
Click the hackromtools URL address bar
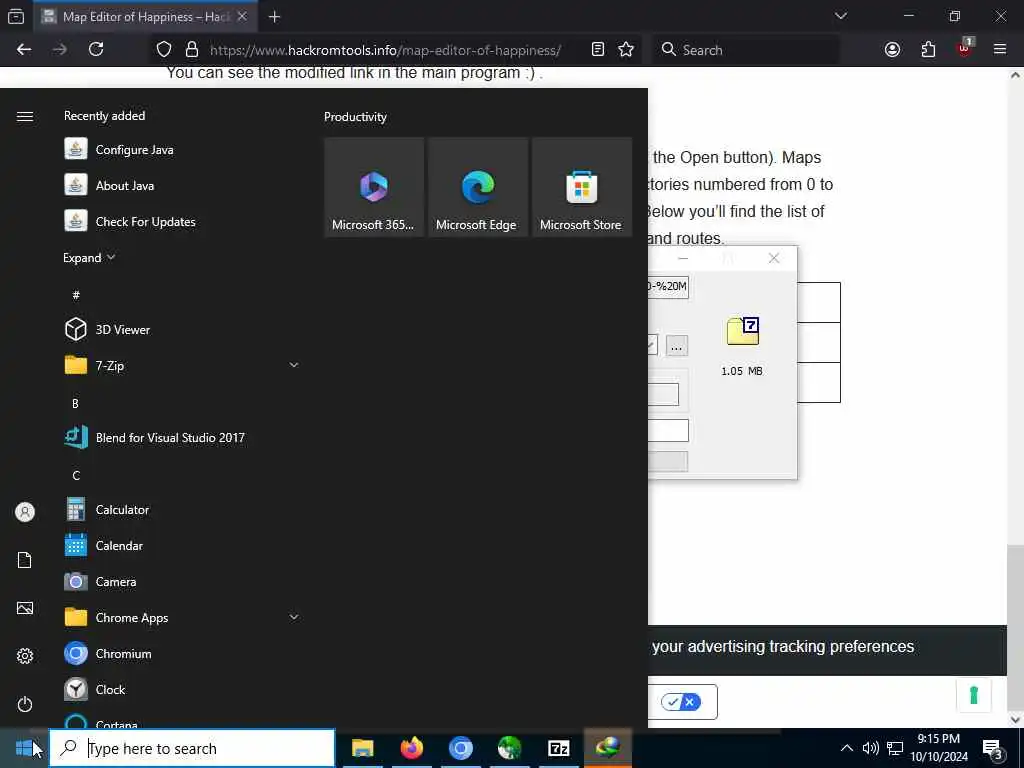(385, 50)
